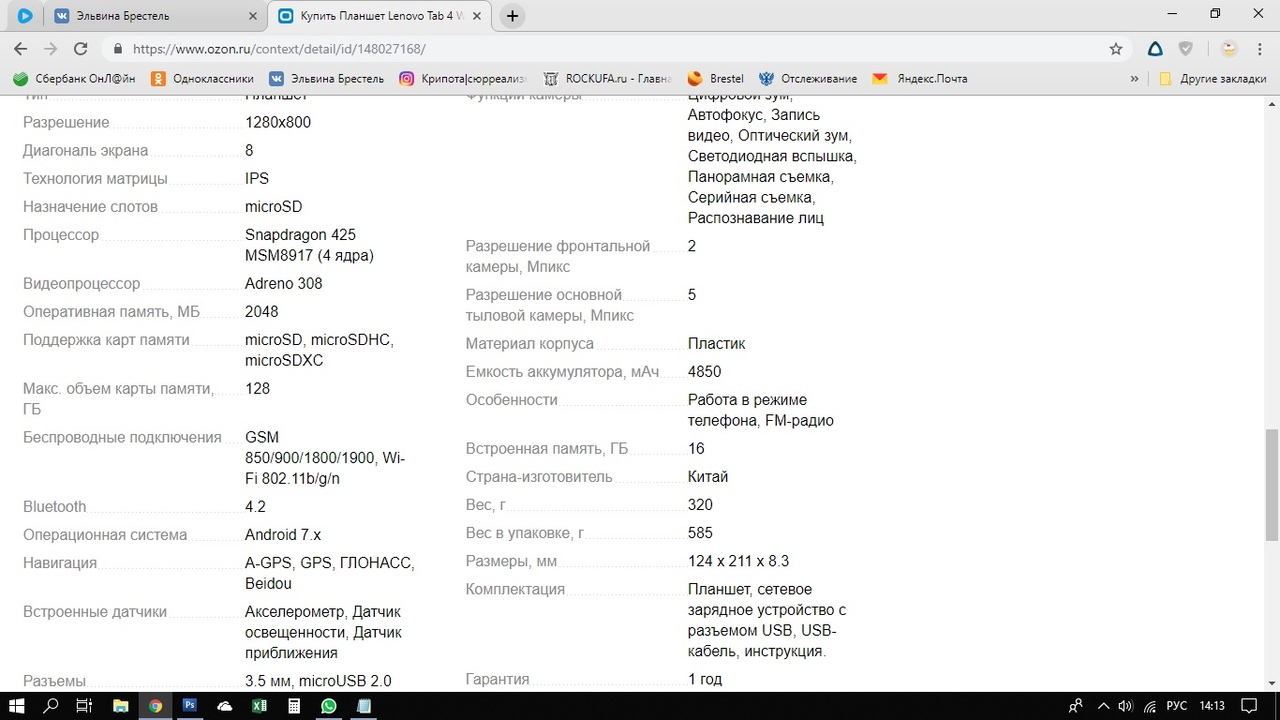Close the Эльвина Брестель VK tab
The width and height of the screenshot is (1280, 720).
point(252,16)
